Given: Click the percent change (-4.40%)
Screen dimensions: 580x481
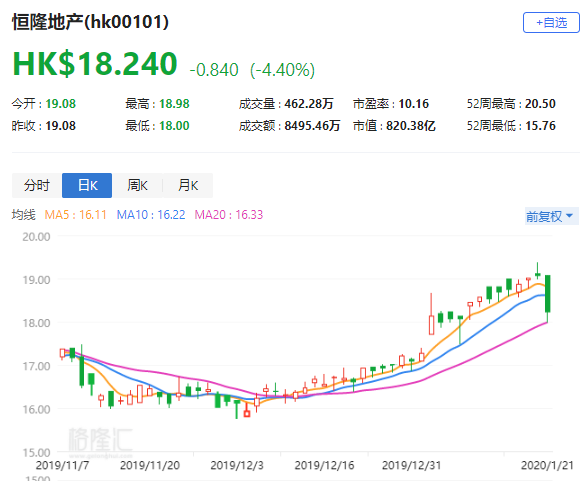Looking at the screenshot, I should (x=283, y=70).
